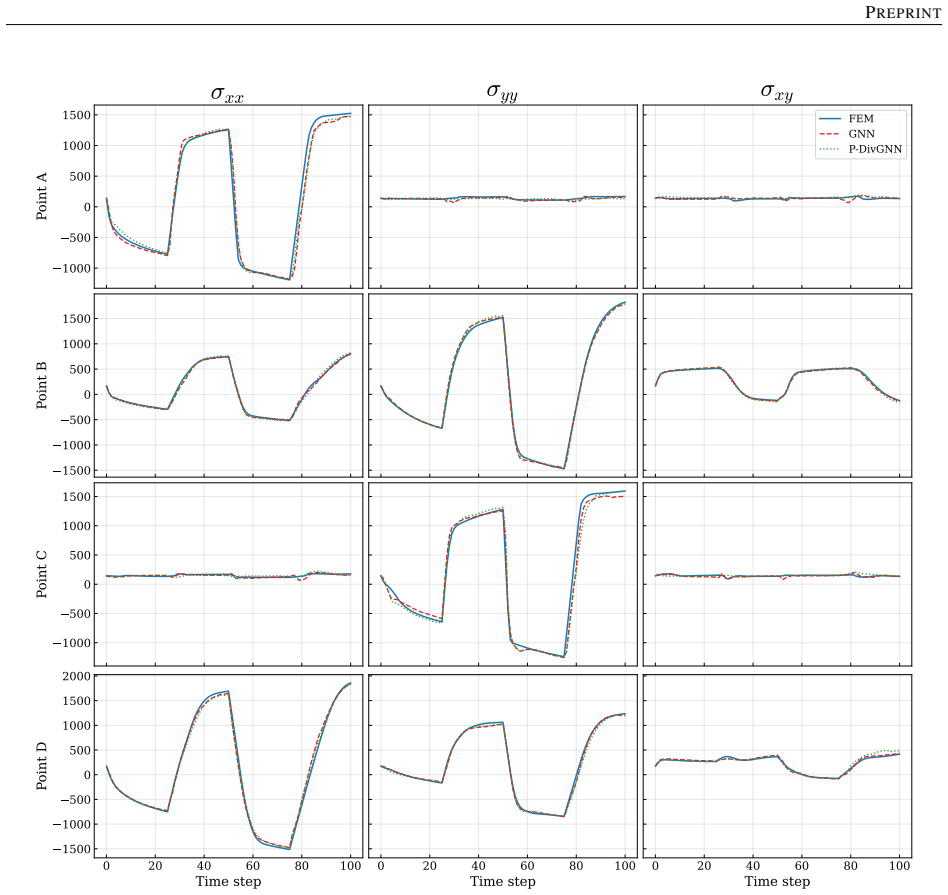Click the dotted green P-DivGNN legend line sample
Image resolution: width=948 pixels, height=895 pixels.
[x=830, y=149]
